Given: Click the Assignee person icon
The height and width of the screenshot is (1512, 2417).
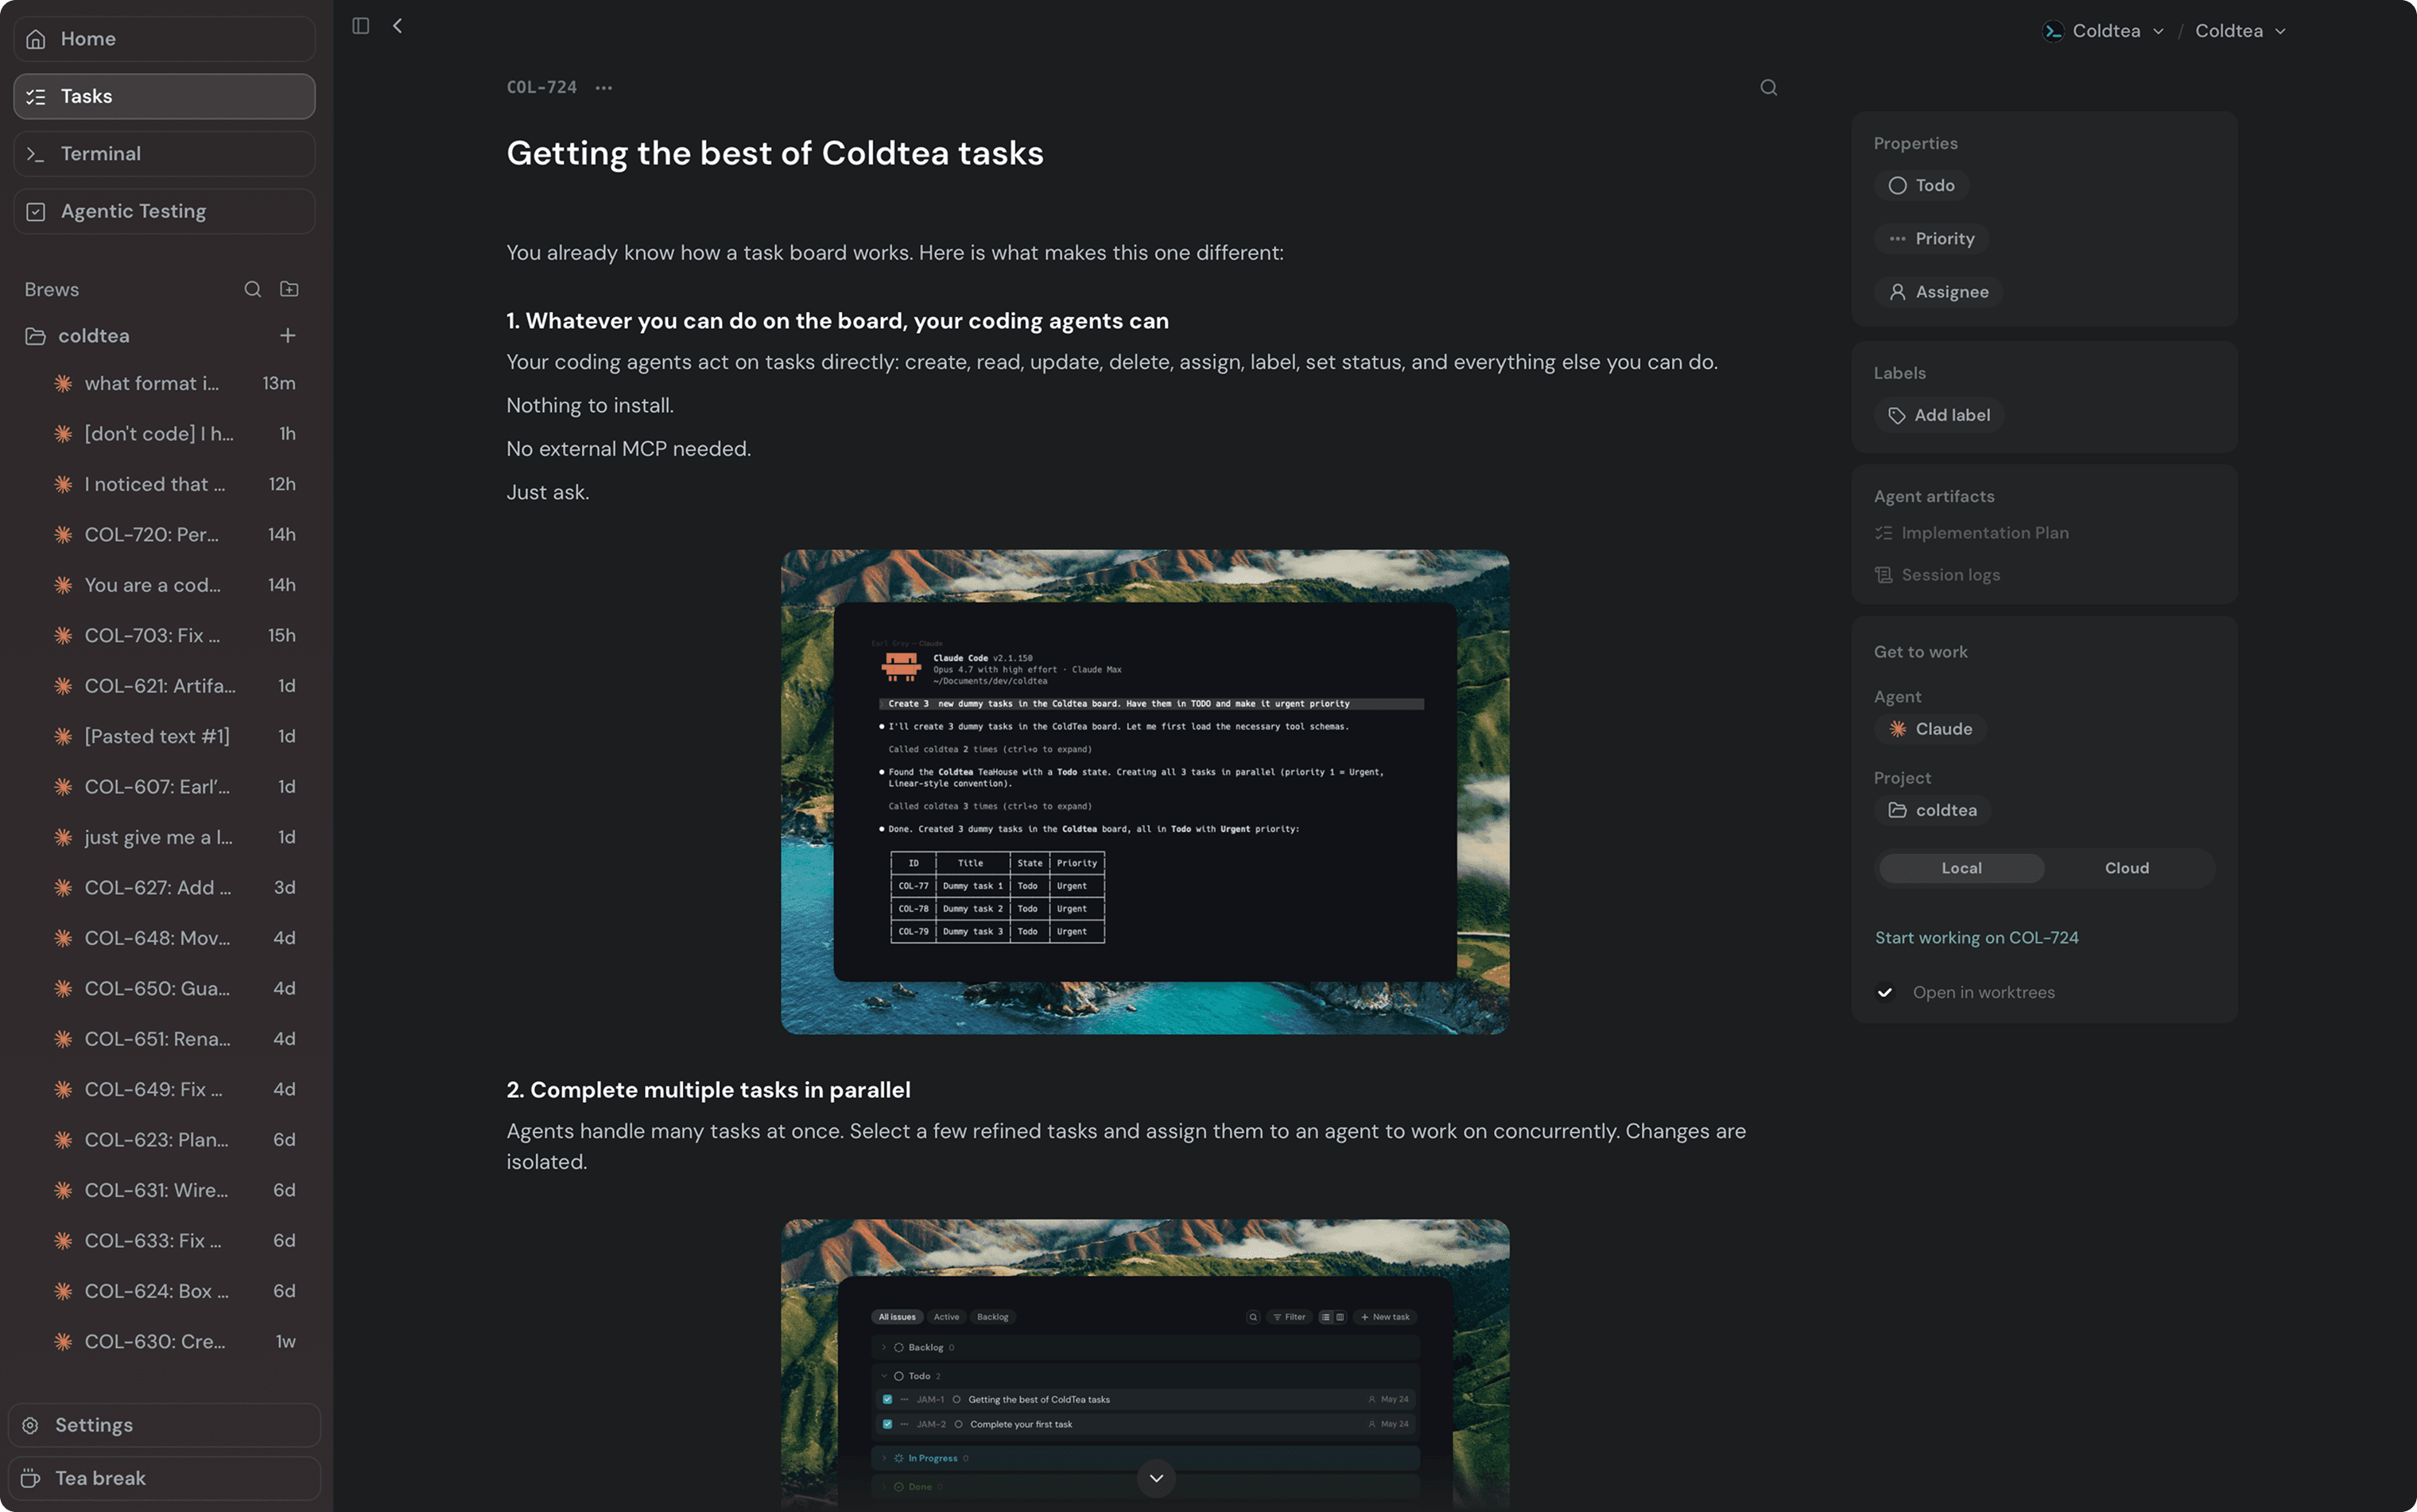Looking at the screenshot, I should pyautogui.click(x=1897, y=292).
